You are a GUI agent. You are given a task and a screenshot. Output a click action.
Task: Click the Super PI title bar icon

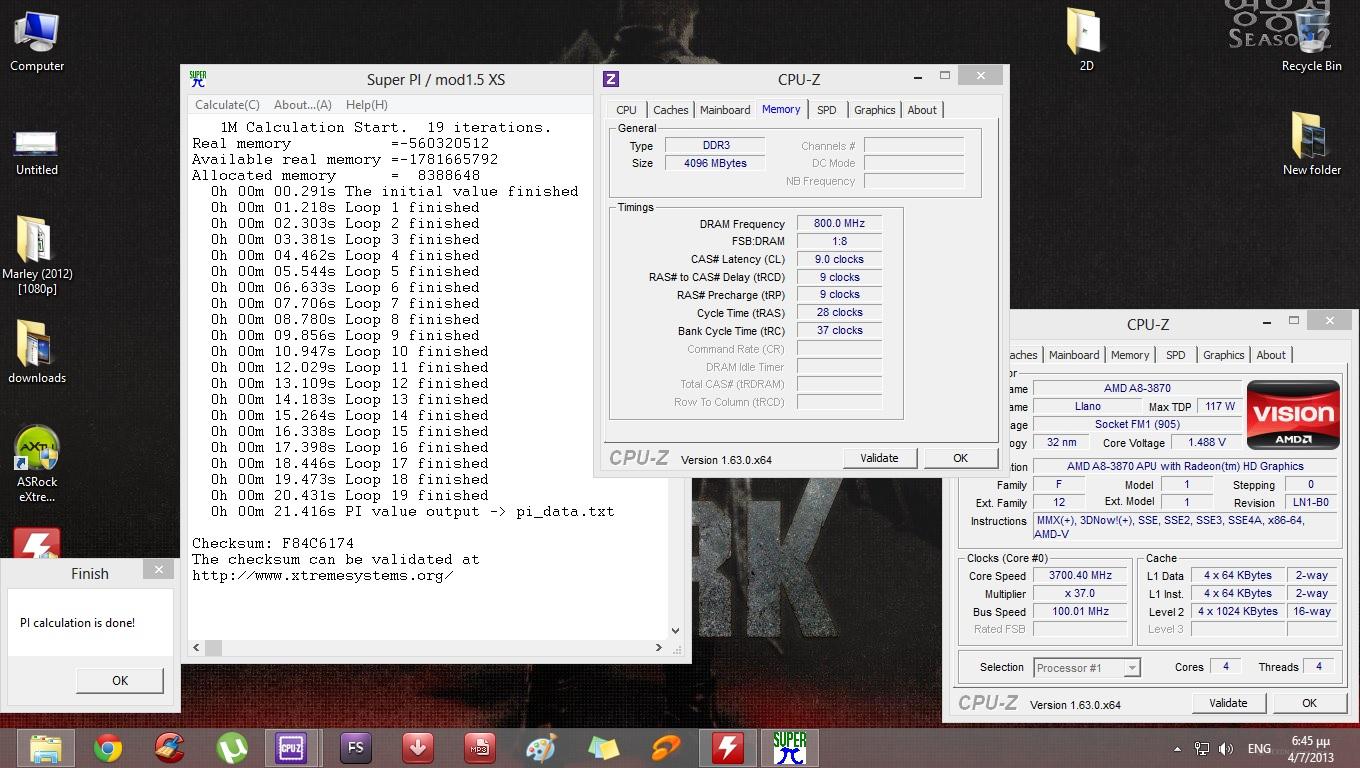[x=198, y=79]
